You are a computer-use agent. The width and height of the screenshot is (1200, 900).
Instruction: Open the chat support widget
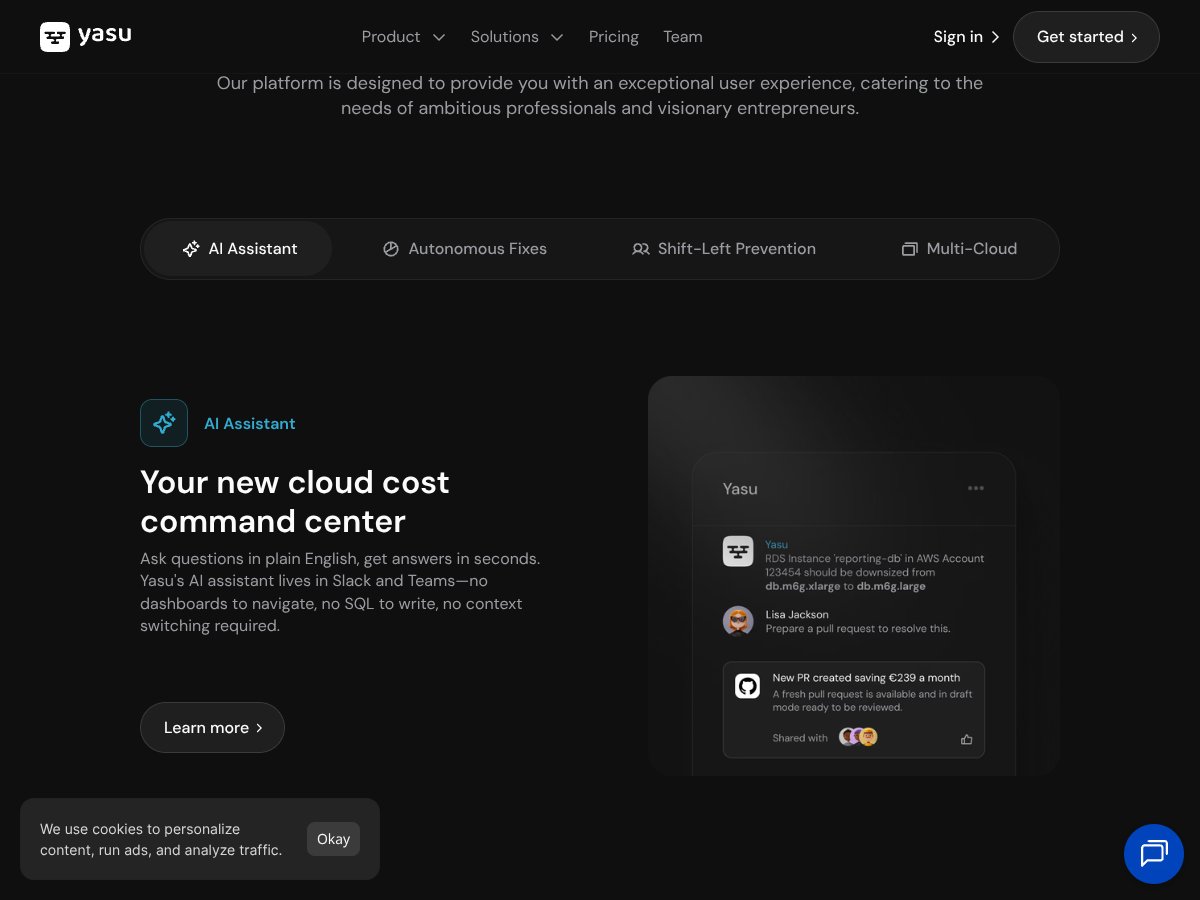[1153, 853]
